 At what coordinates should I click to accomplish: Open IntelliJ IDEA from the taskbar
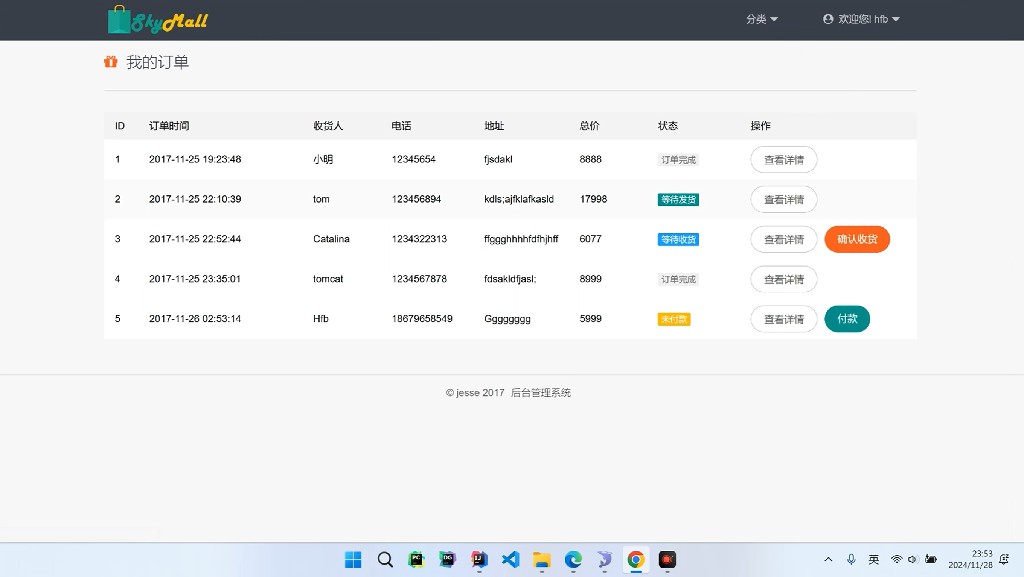pos(479,560)
